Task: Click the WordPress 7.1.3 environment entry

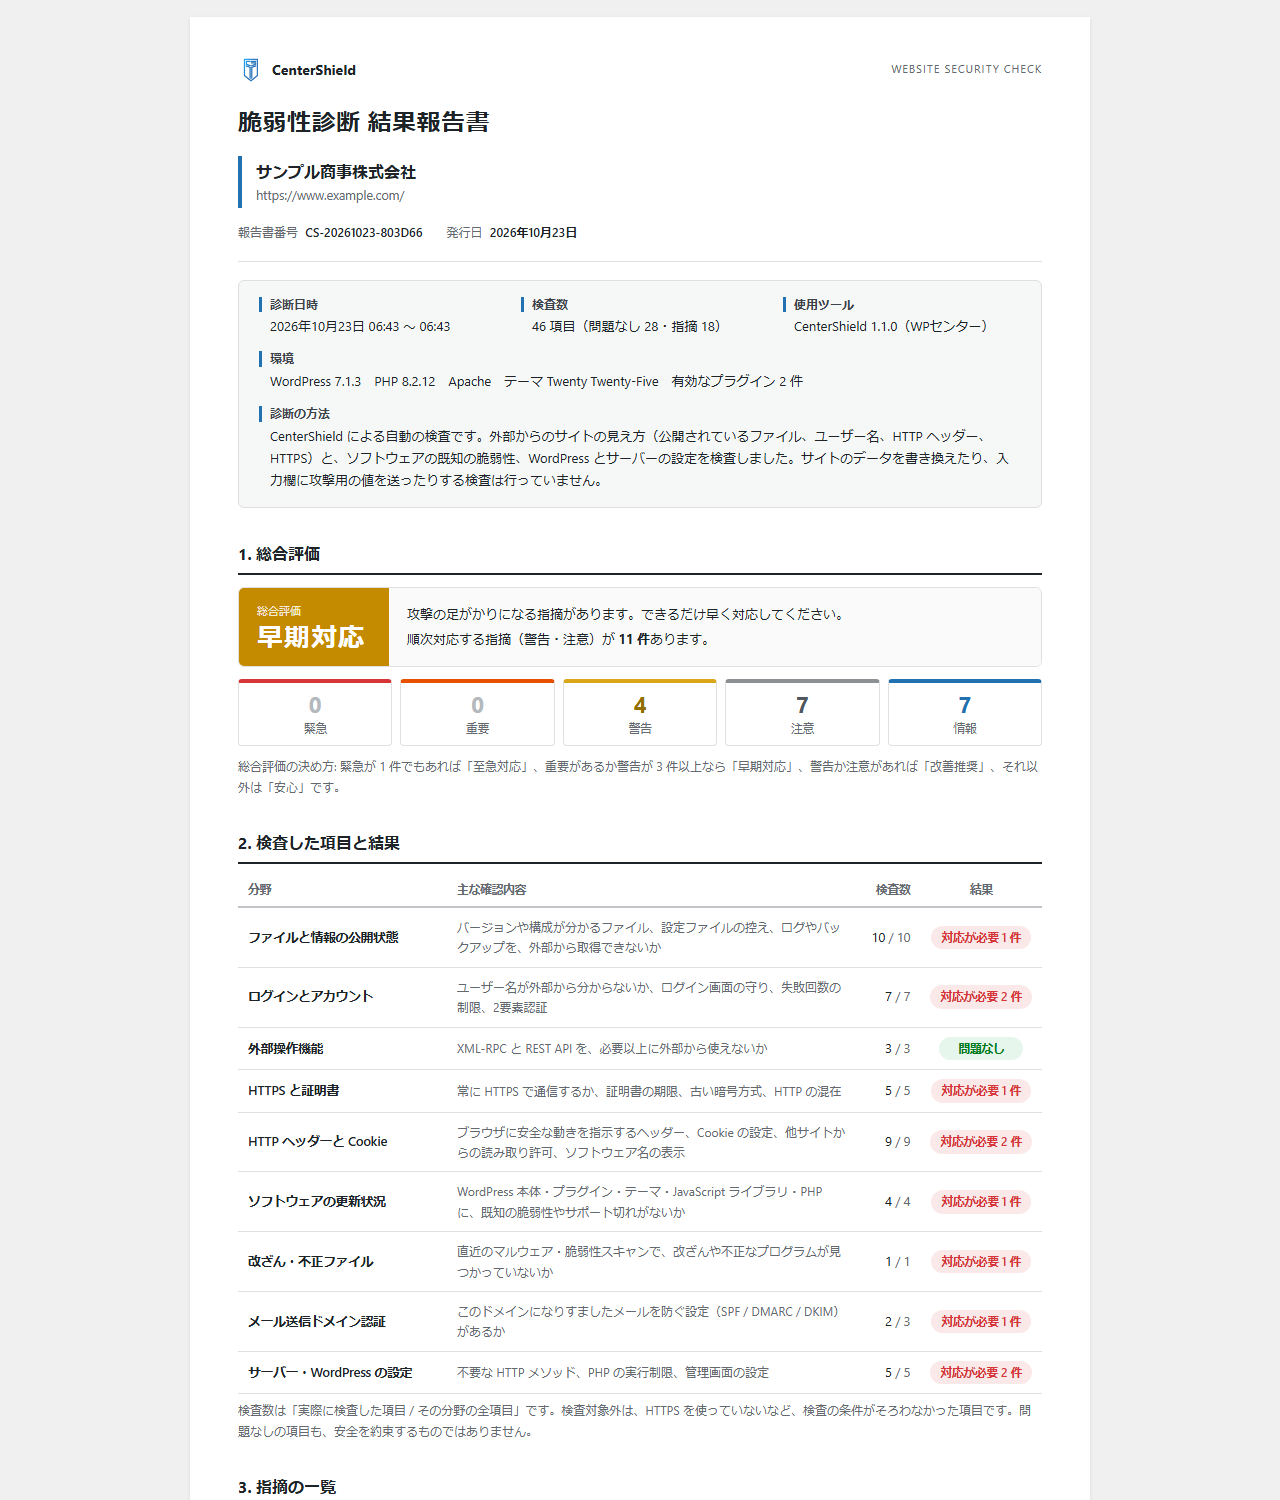Action: coord(315,382)
